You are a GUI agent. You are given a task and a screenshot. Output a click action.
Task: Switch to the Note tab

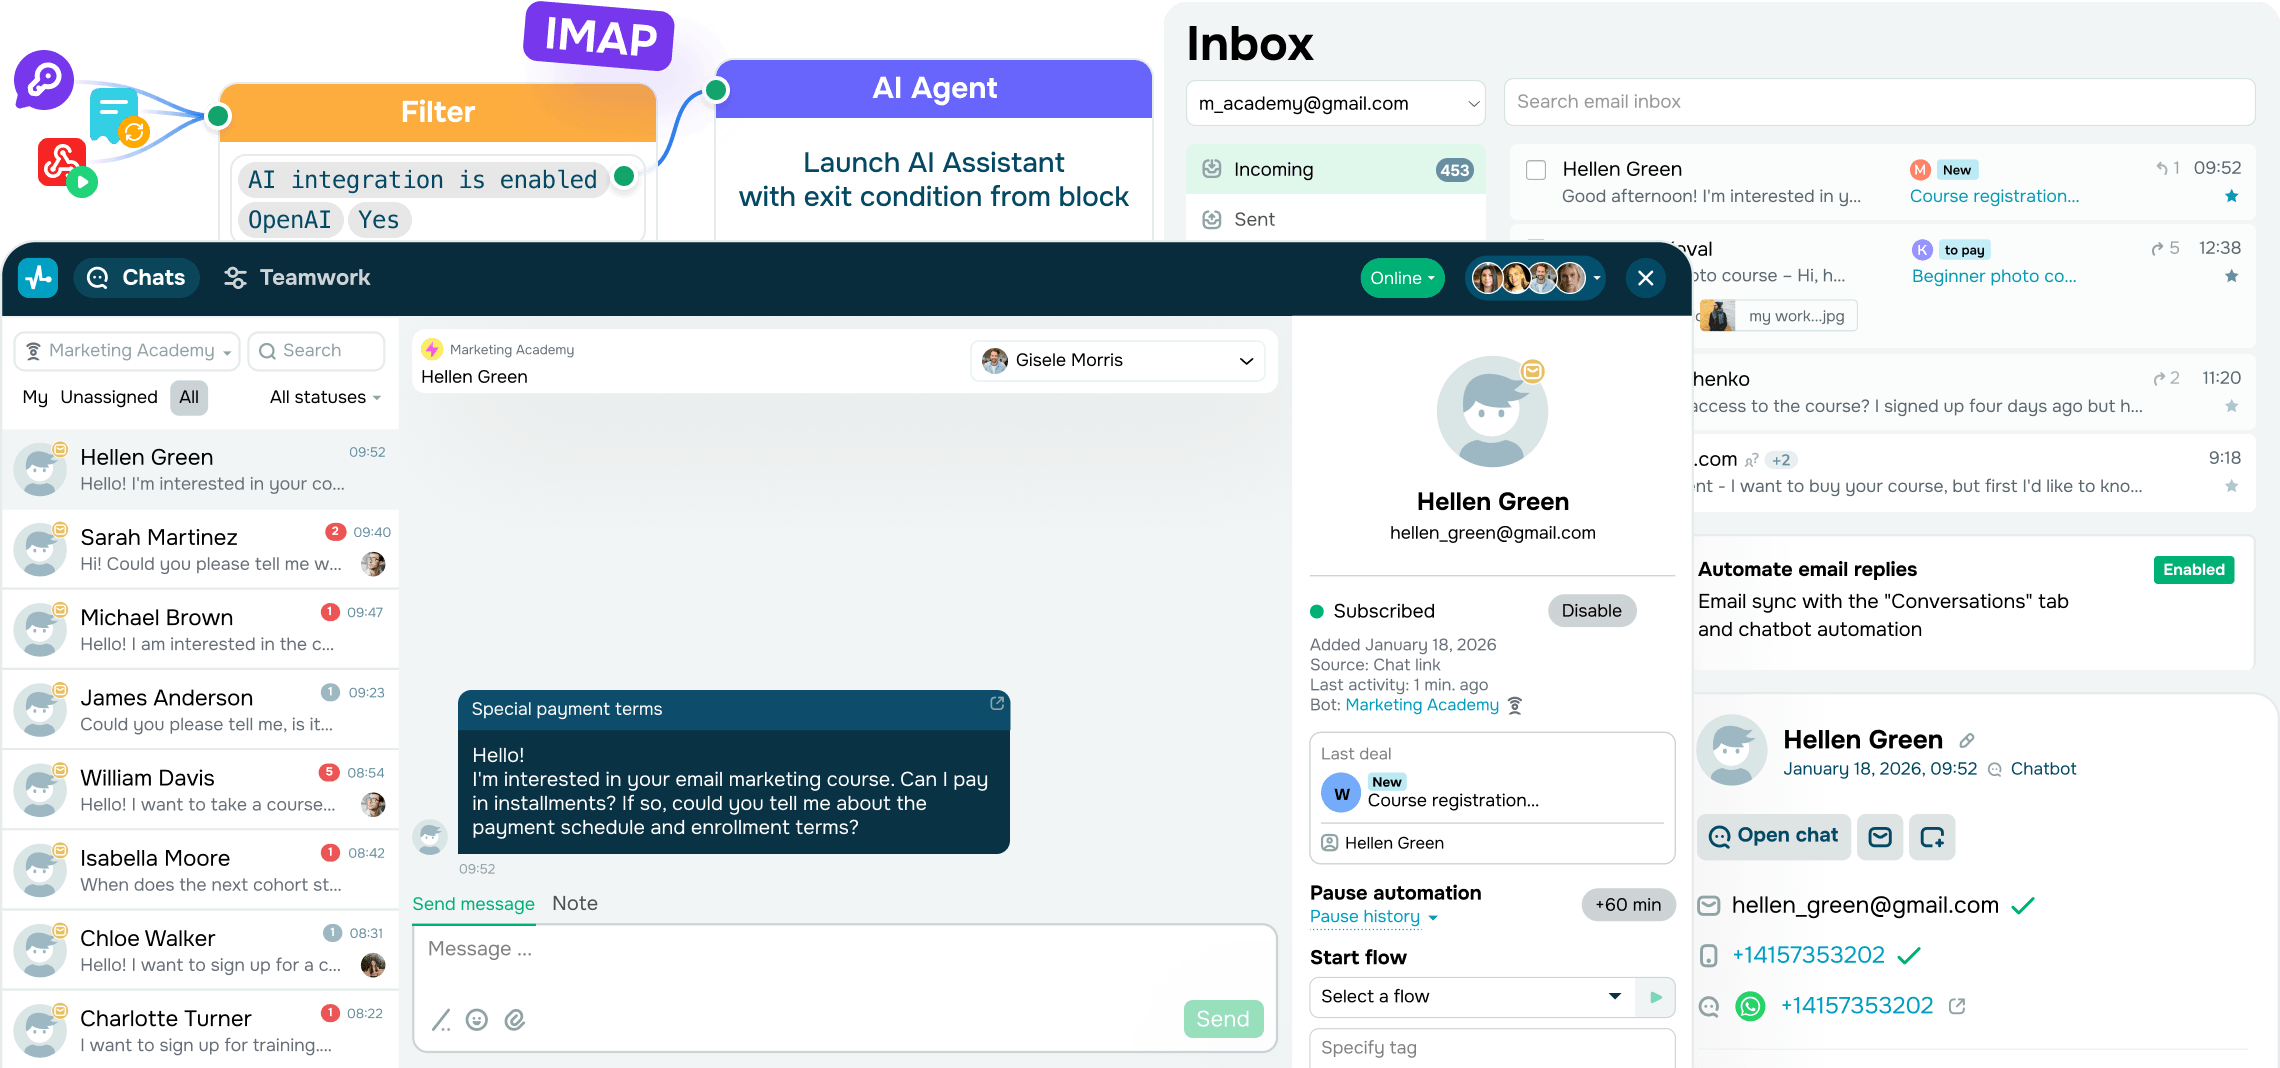575,903
